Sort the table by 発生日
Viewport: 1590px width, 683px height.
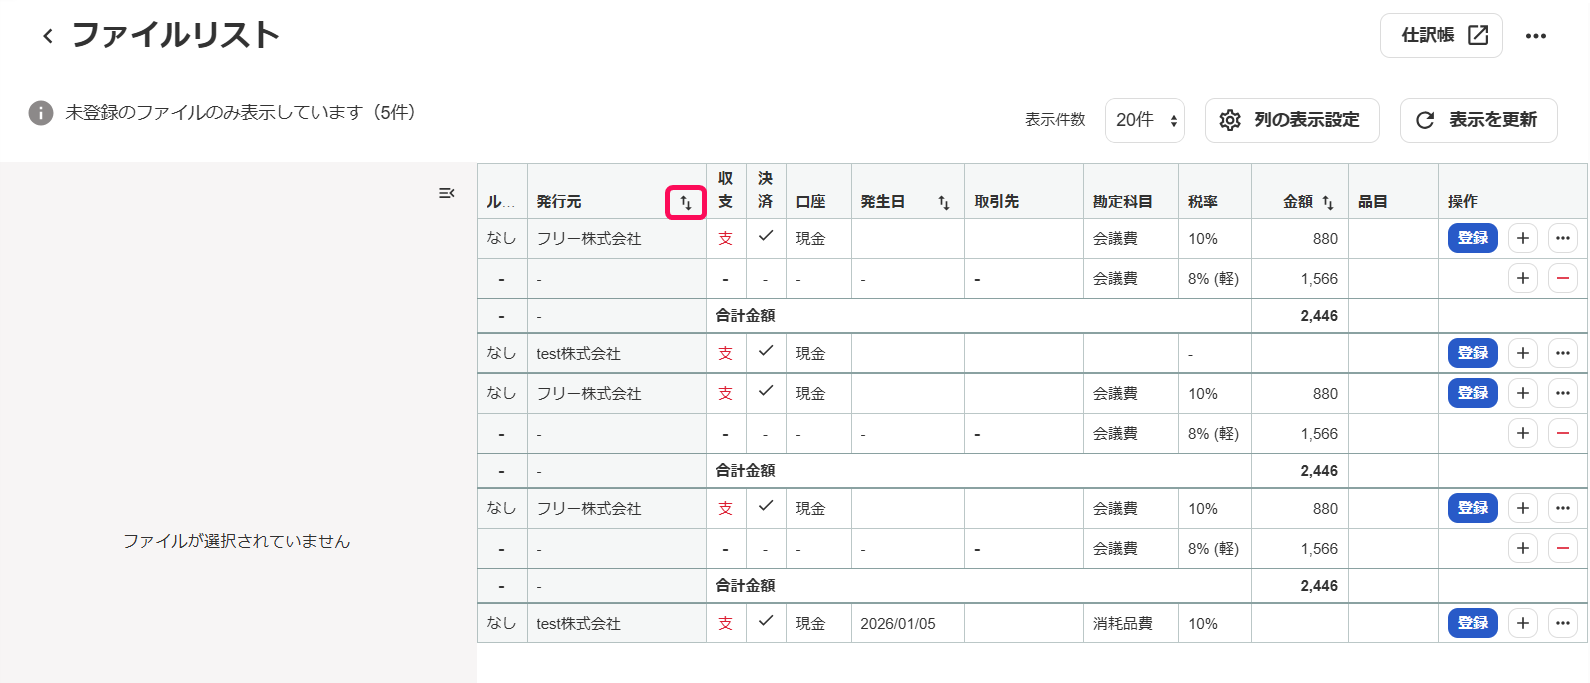coord(943,202)
